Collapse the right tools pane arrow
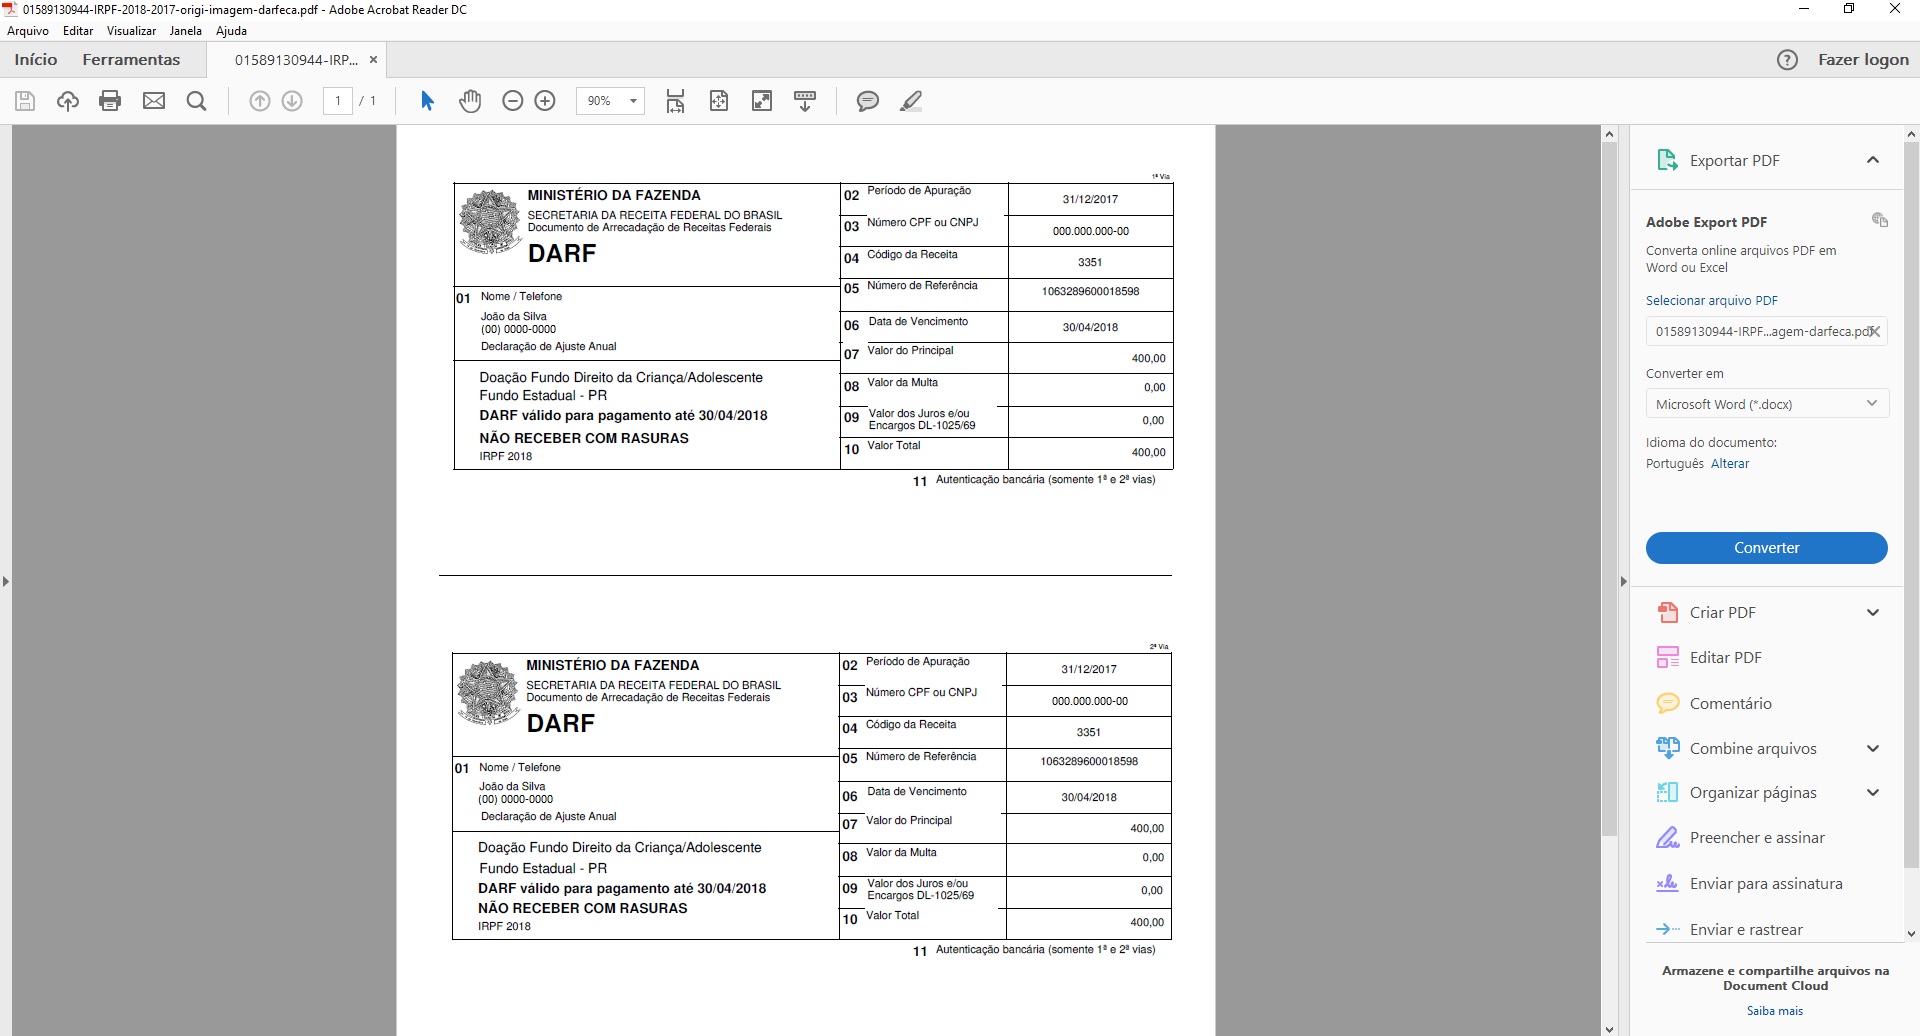The image size is (1920, 1036). pos(1623,581)
